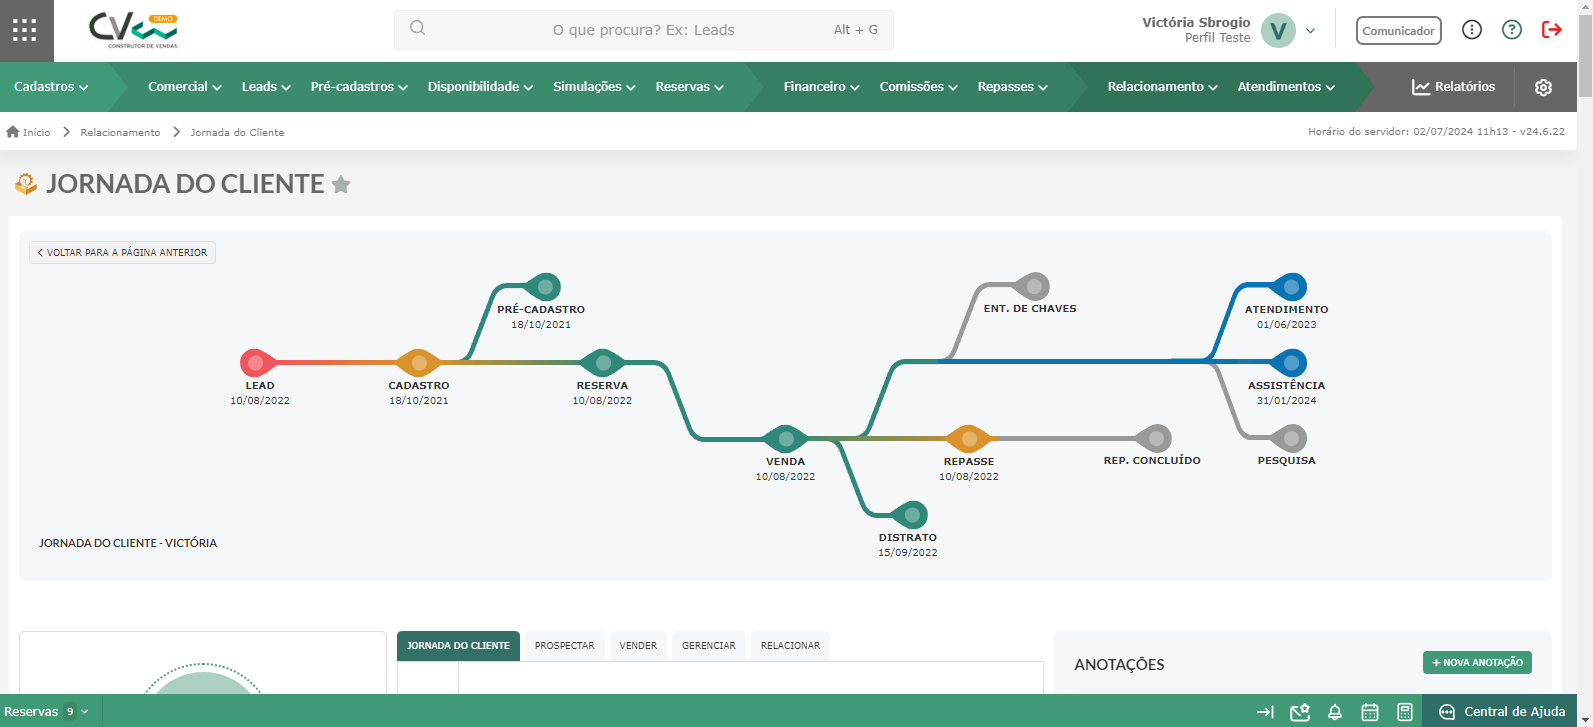Switch to the RELACIONAR tab

coord(790,646)
